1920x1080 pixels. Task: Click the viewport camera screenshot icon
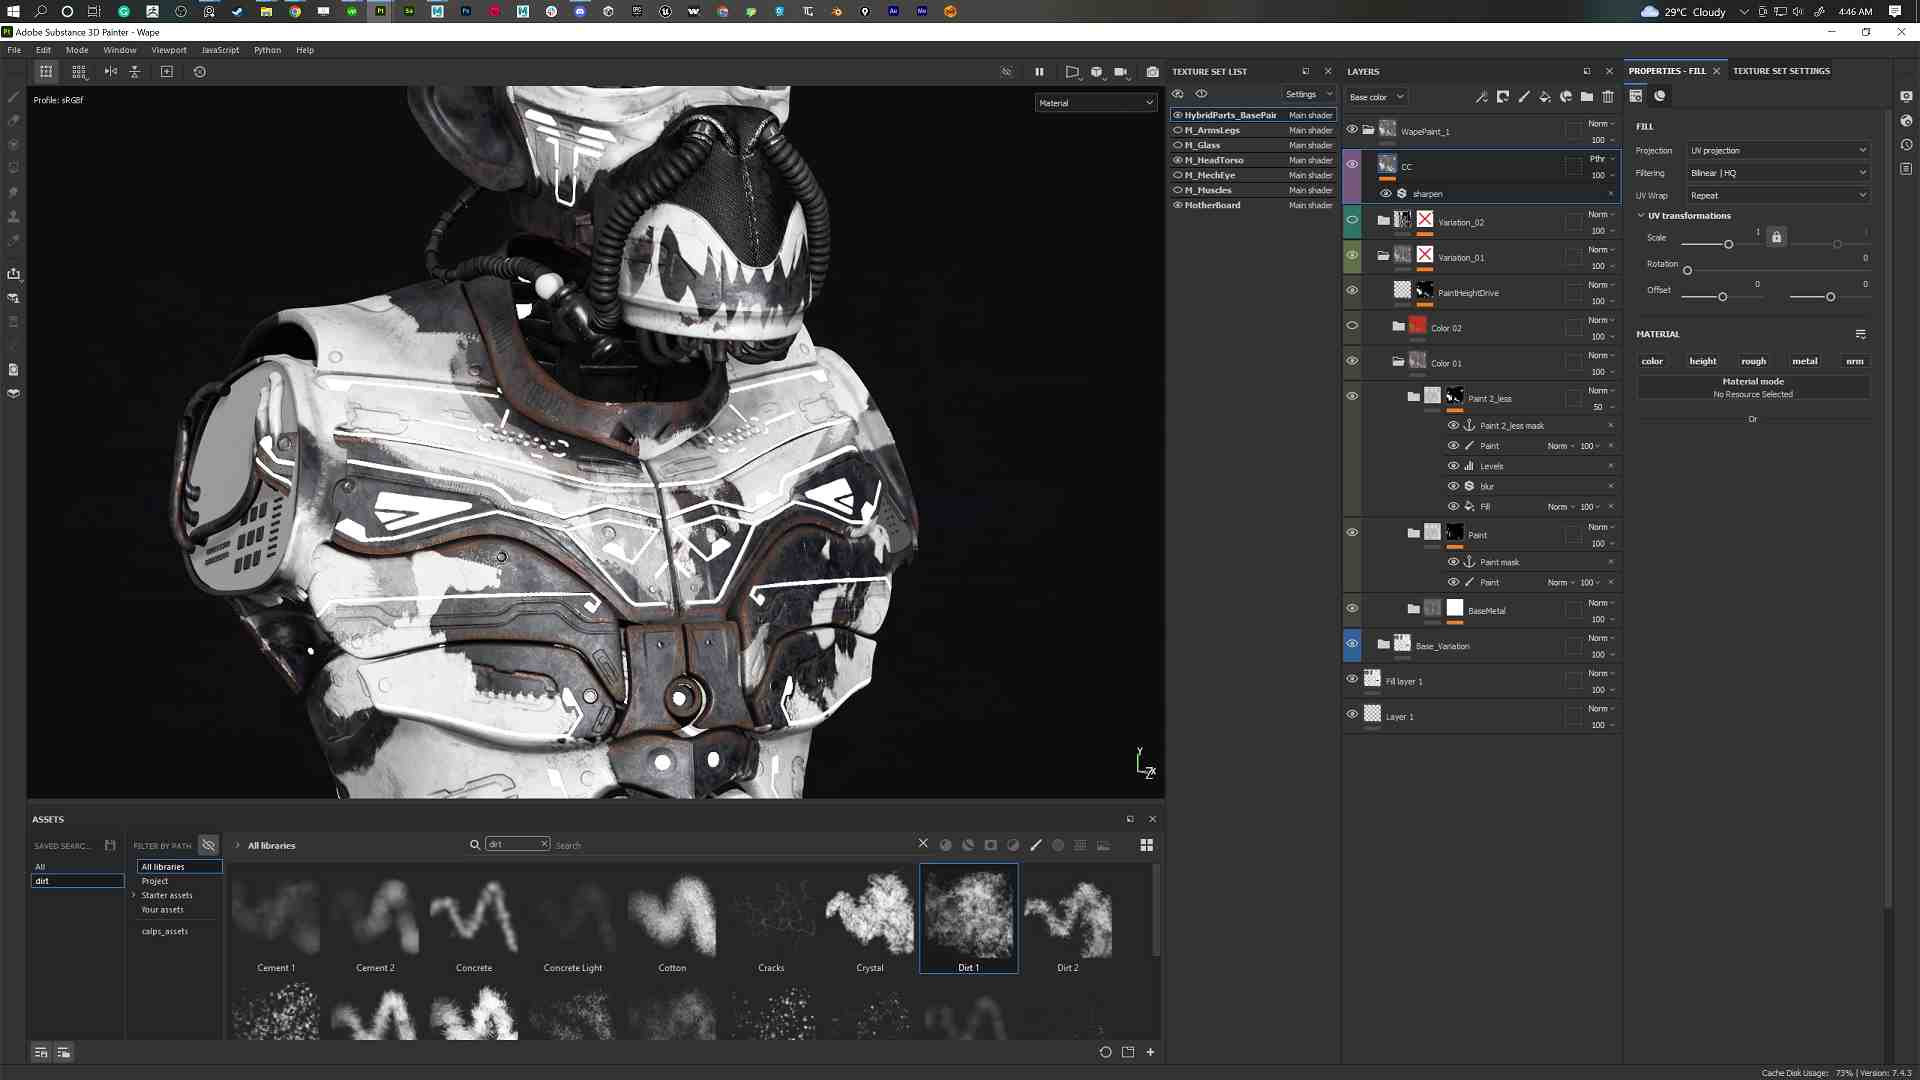pos(1152,72)
